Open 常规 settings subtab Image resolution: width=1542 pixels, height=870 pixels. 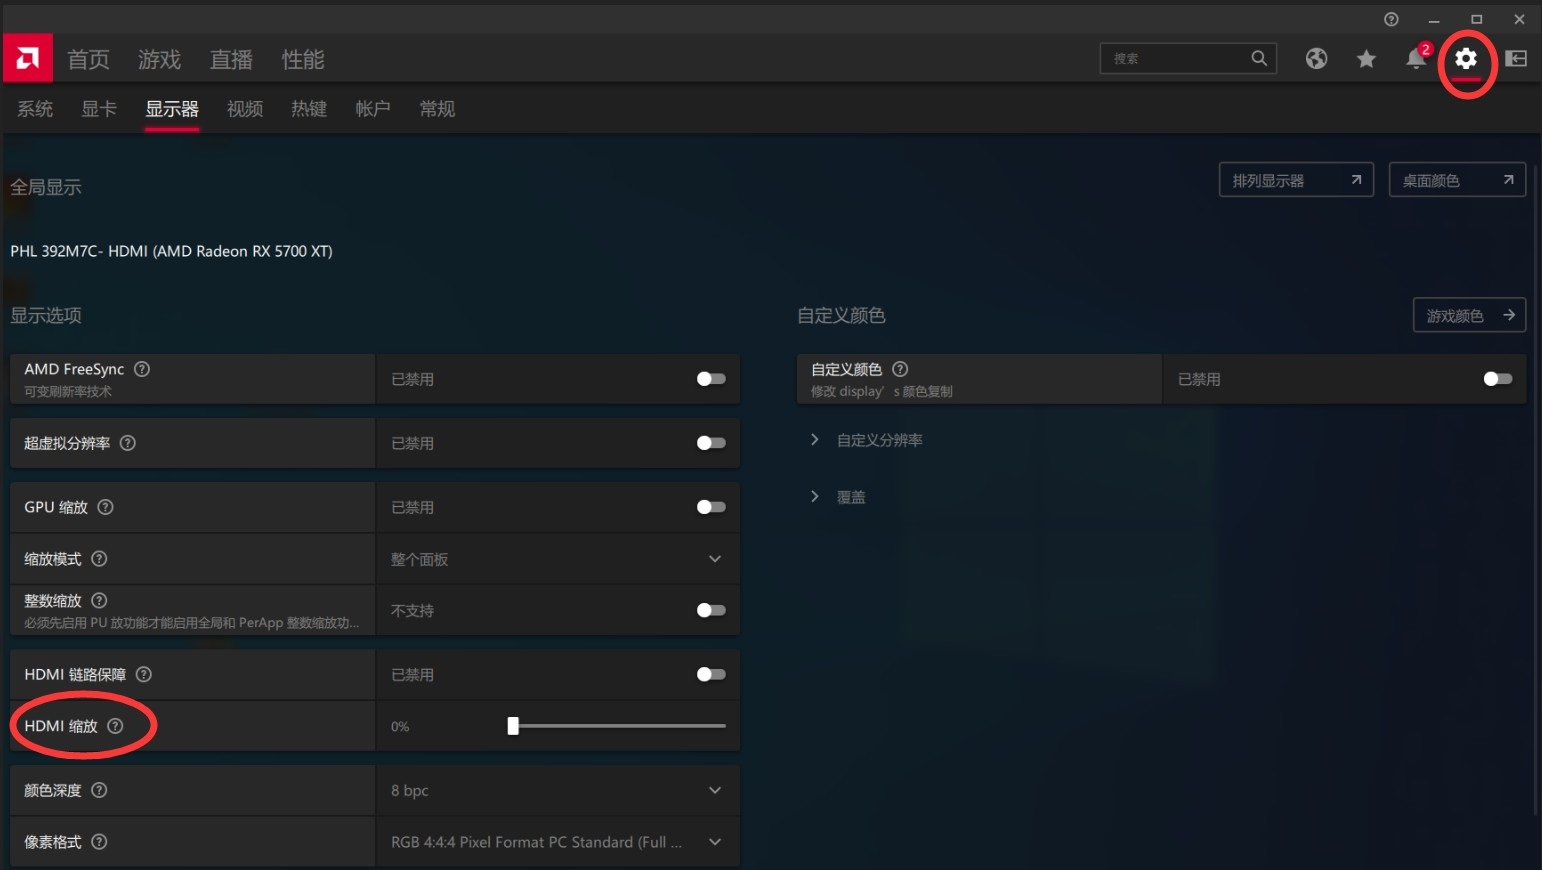(x=437, y=109)
